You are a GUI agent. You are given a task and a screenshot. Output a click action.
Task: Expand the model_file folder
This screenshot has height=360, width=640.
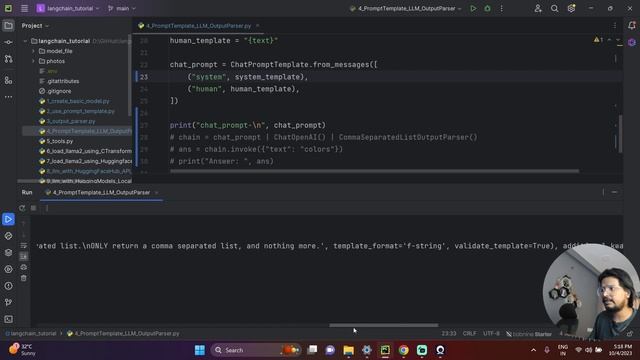[x=33, y=51]
